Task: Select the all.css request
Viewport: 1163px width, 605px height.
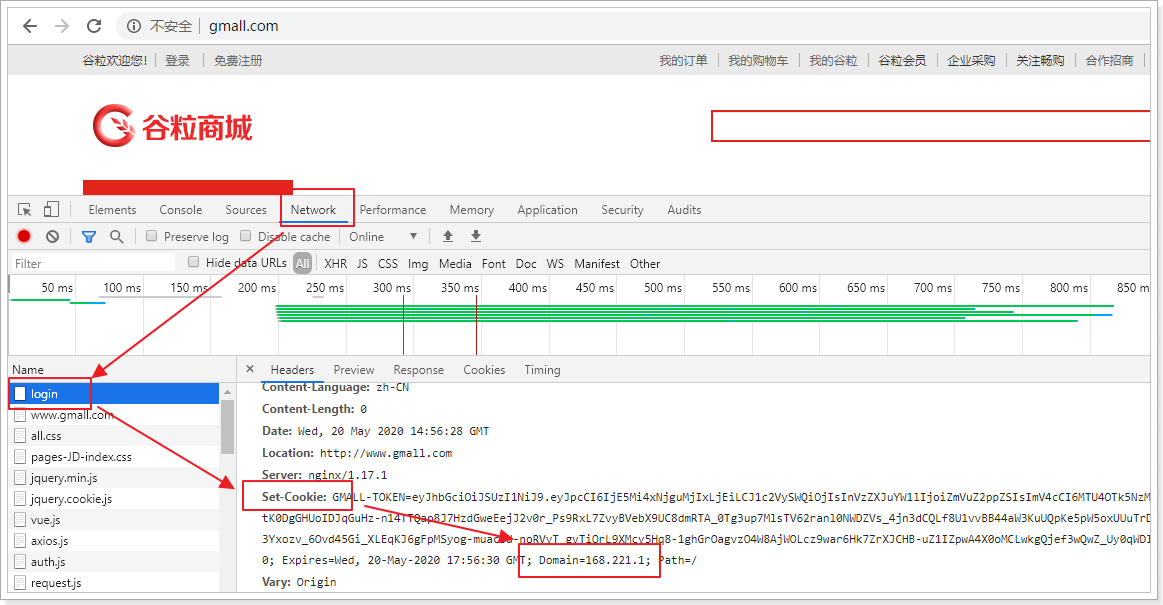Action: pos(114,436)
